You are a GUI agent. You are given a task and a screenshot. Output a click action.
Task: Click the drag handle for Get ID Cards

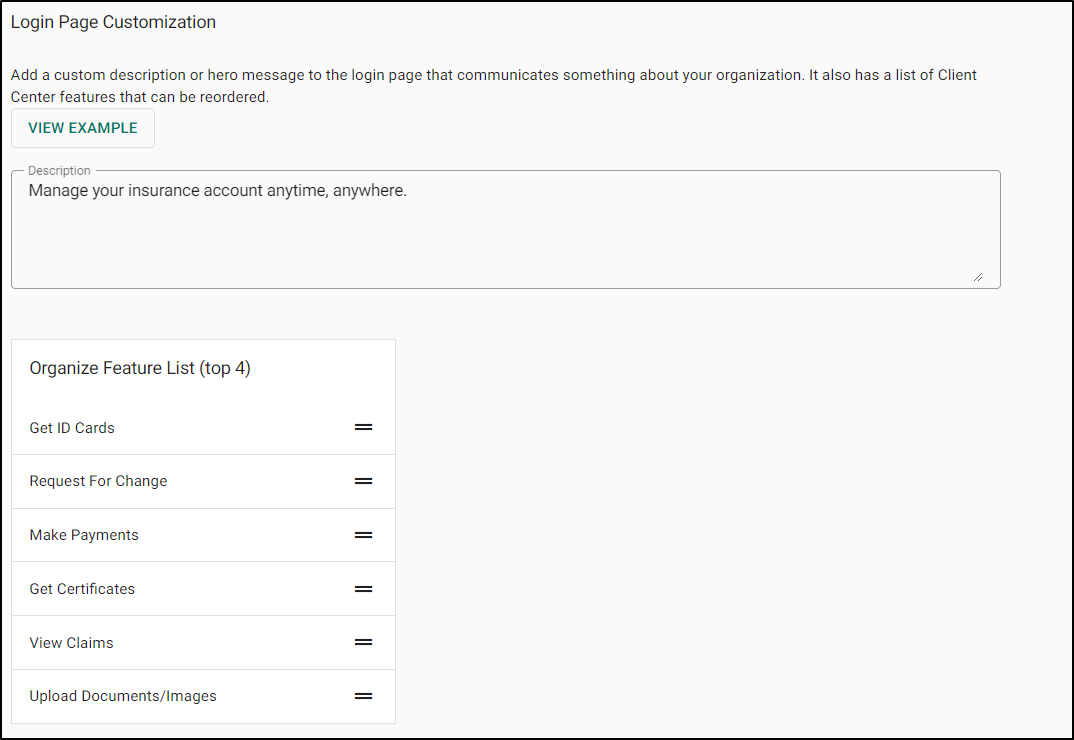[x=363, y=427]
